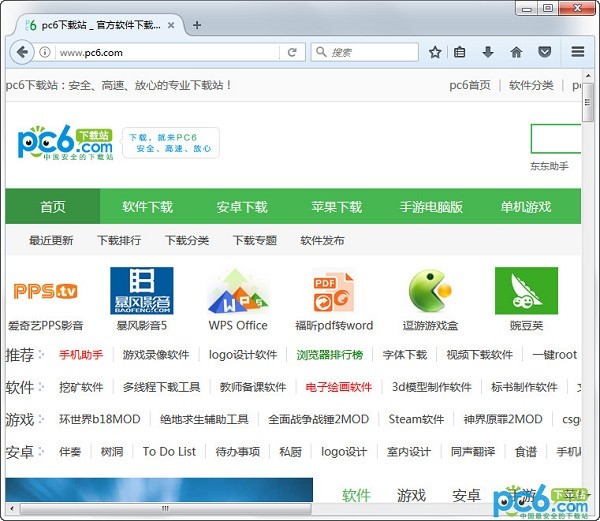Open the 逗游游戏盒 app icon

(430, 291)
